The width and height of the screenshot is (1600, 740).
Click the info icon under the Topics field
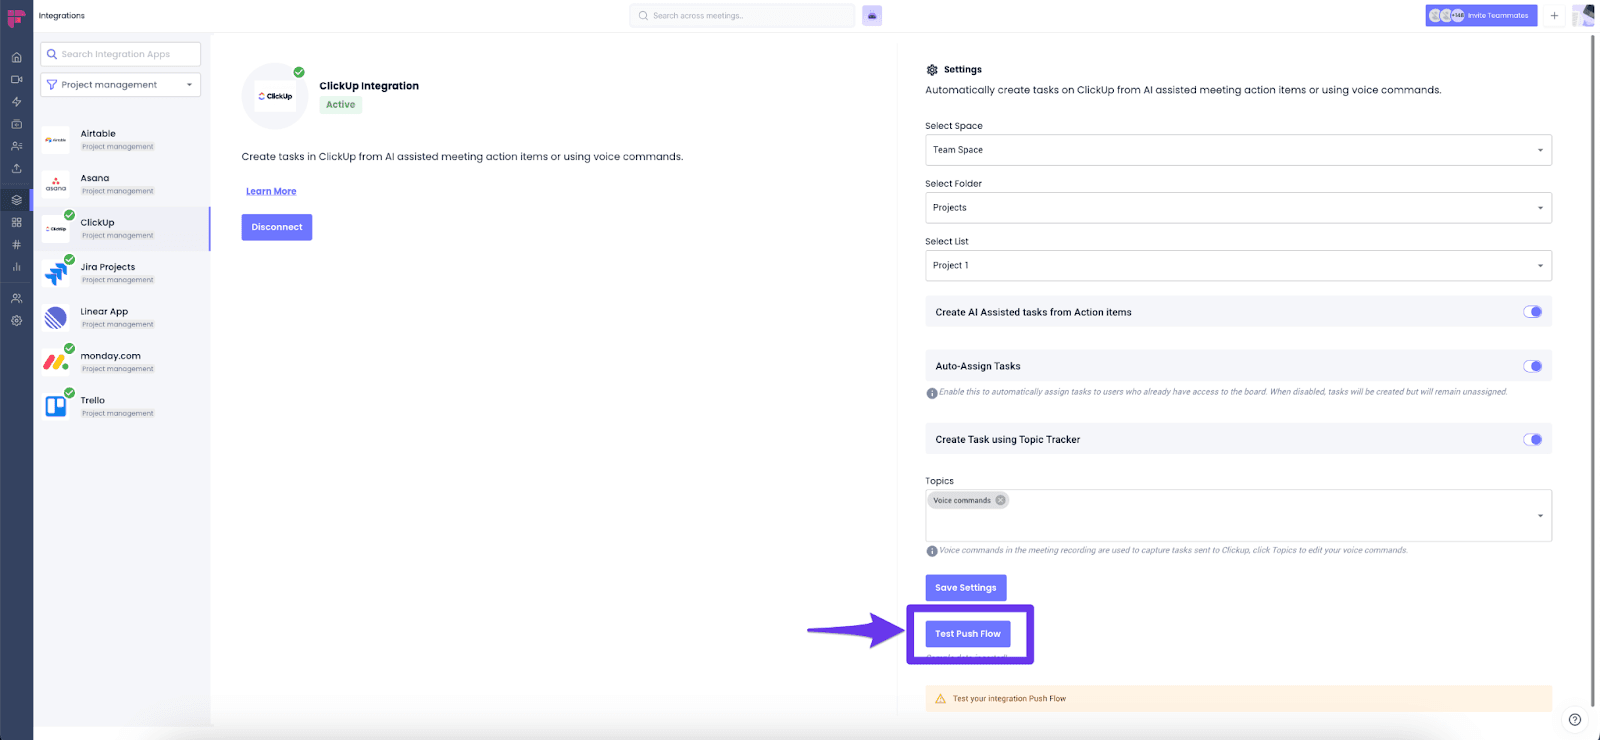pyautogui.click(x=932, y=551)
